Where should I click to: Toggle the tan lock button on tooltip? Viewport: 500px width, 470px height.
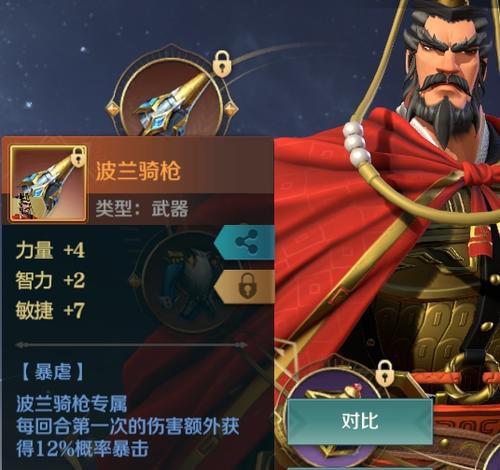(x=246, y=286)
